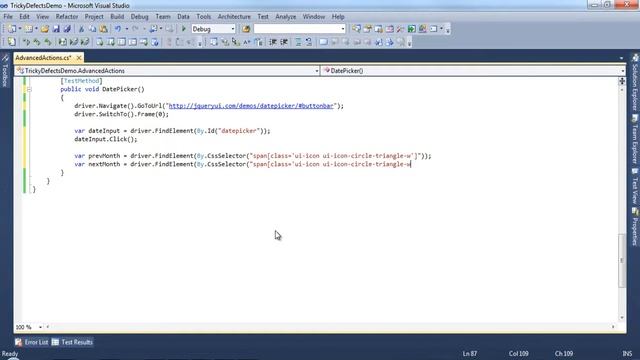
Task: Click the Find in Files icon
Action: [246, 29]
